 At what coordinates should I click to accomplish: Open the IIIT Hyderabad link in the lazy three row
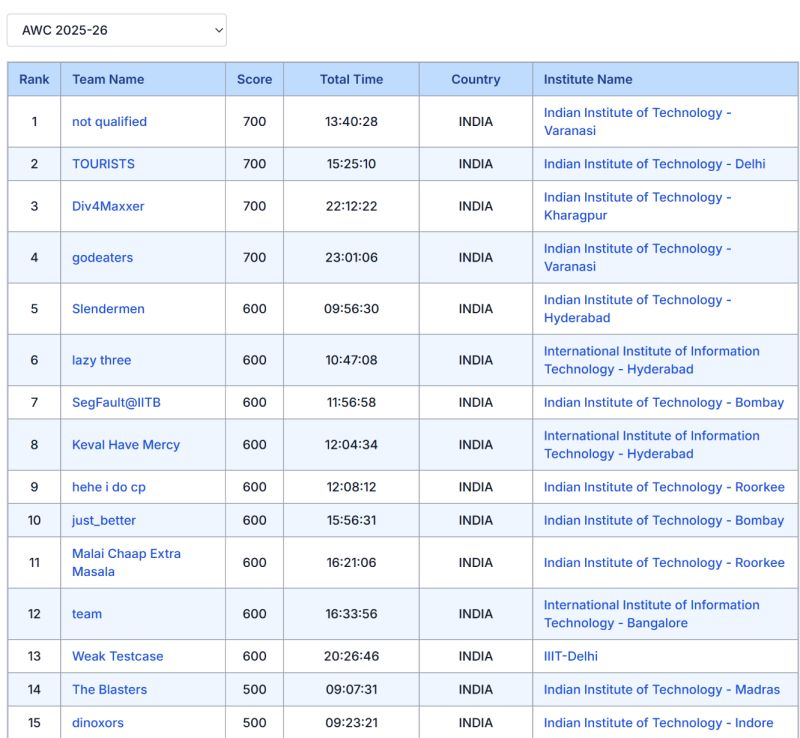click(x=652, y=360)
